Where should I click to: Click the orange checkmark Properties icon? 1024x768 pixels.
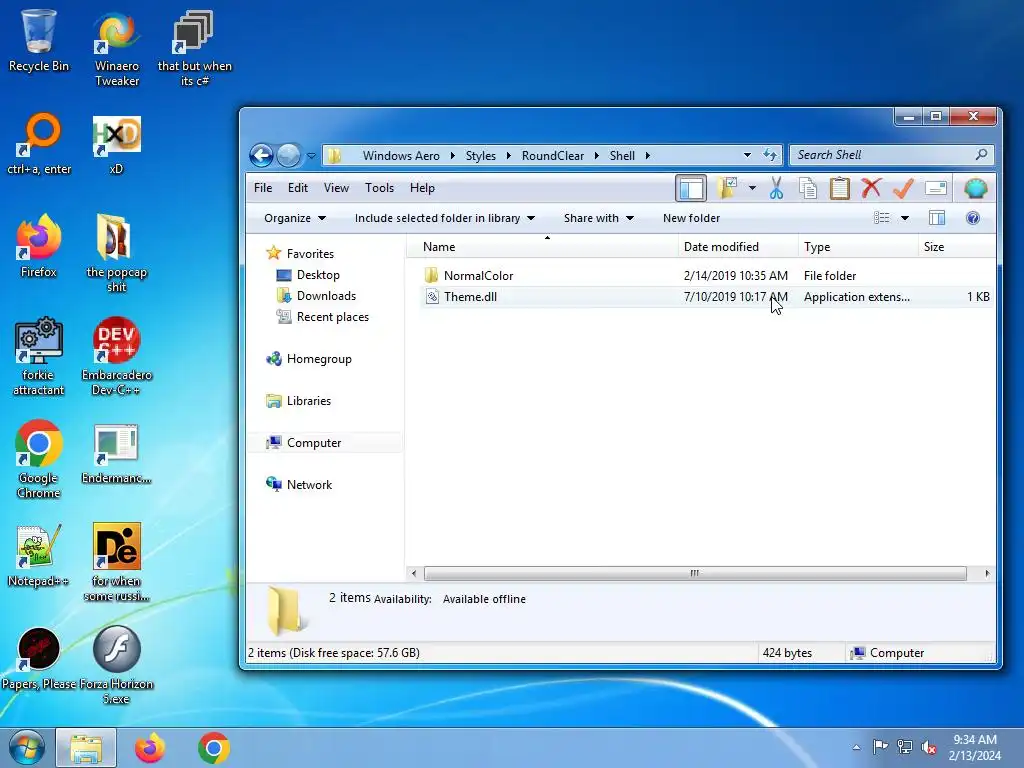click(903, 189)
